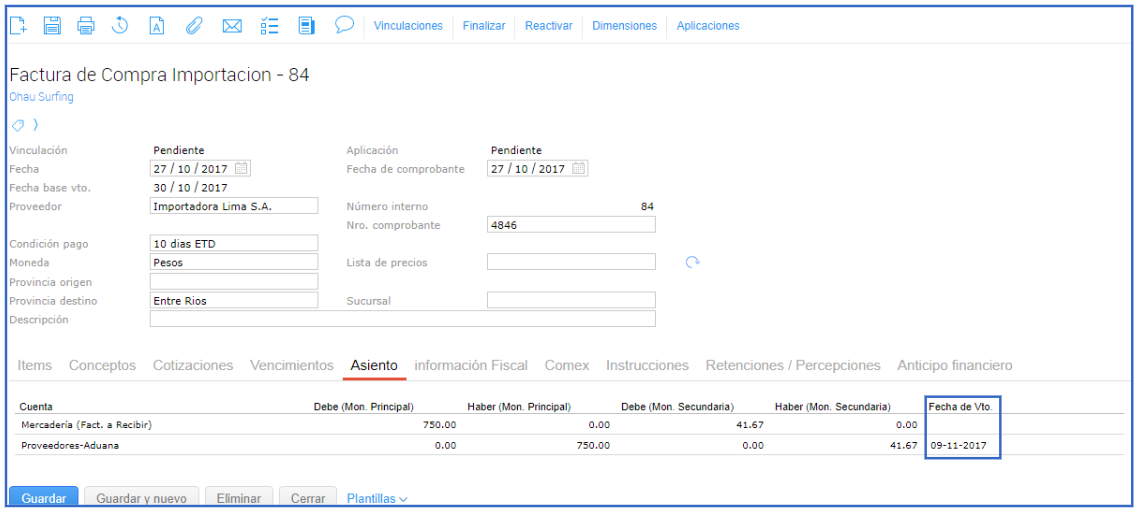
Task: Click the save diskette icon
Action: [52, 26]
